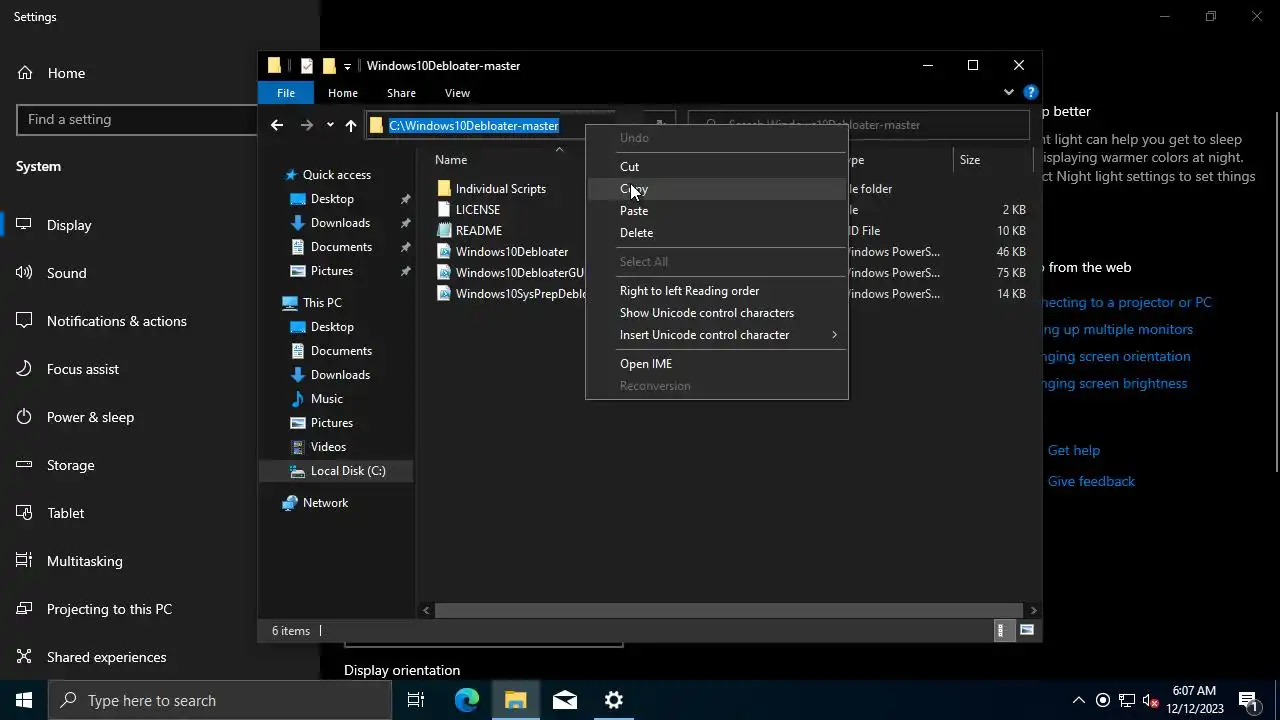The width and height of the screenshot is (1280, 720).
Task: Open the View ribbon tab
Action: click(457, 93)
